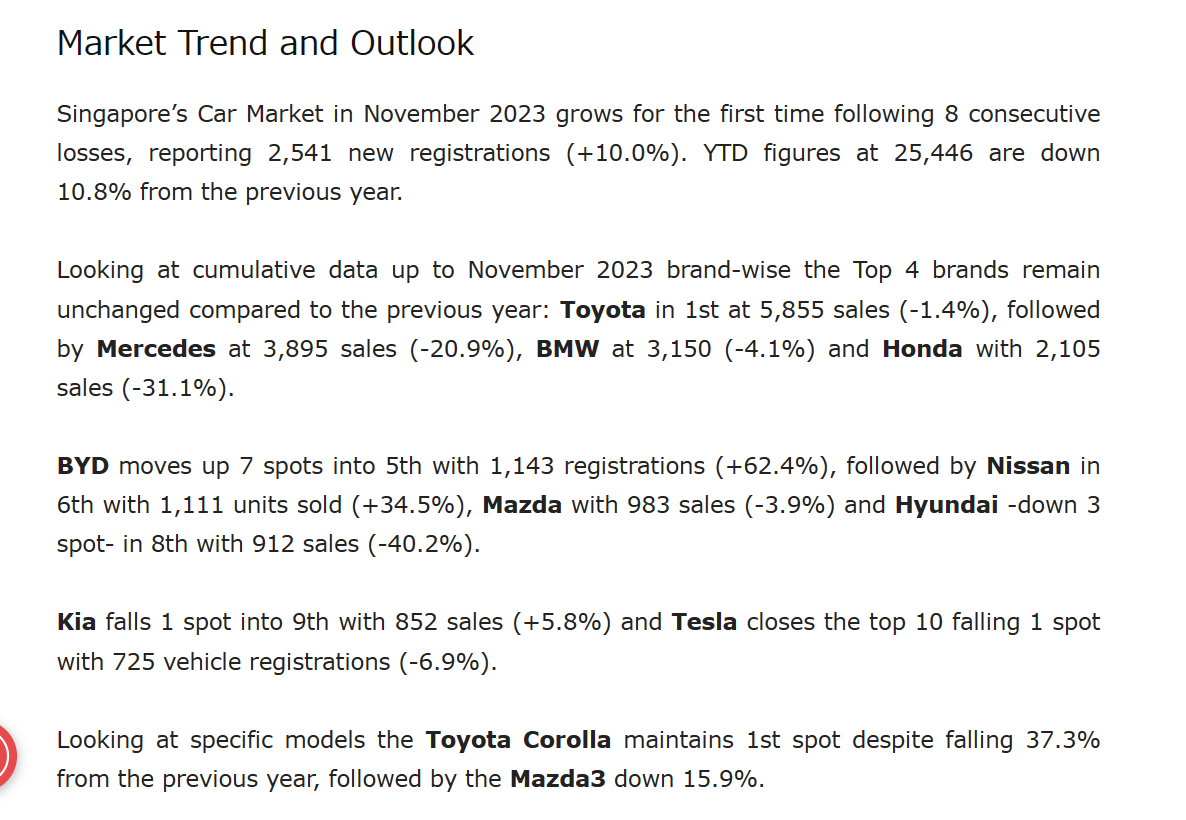Screen dimensions: 1186x820
Task: Click the 37.3% percentage in last paragraph
Action: click(1063, 740)
